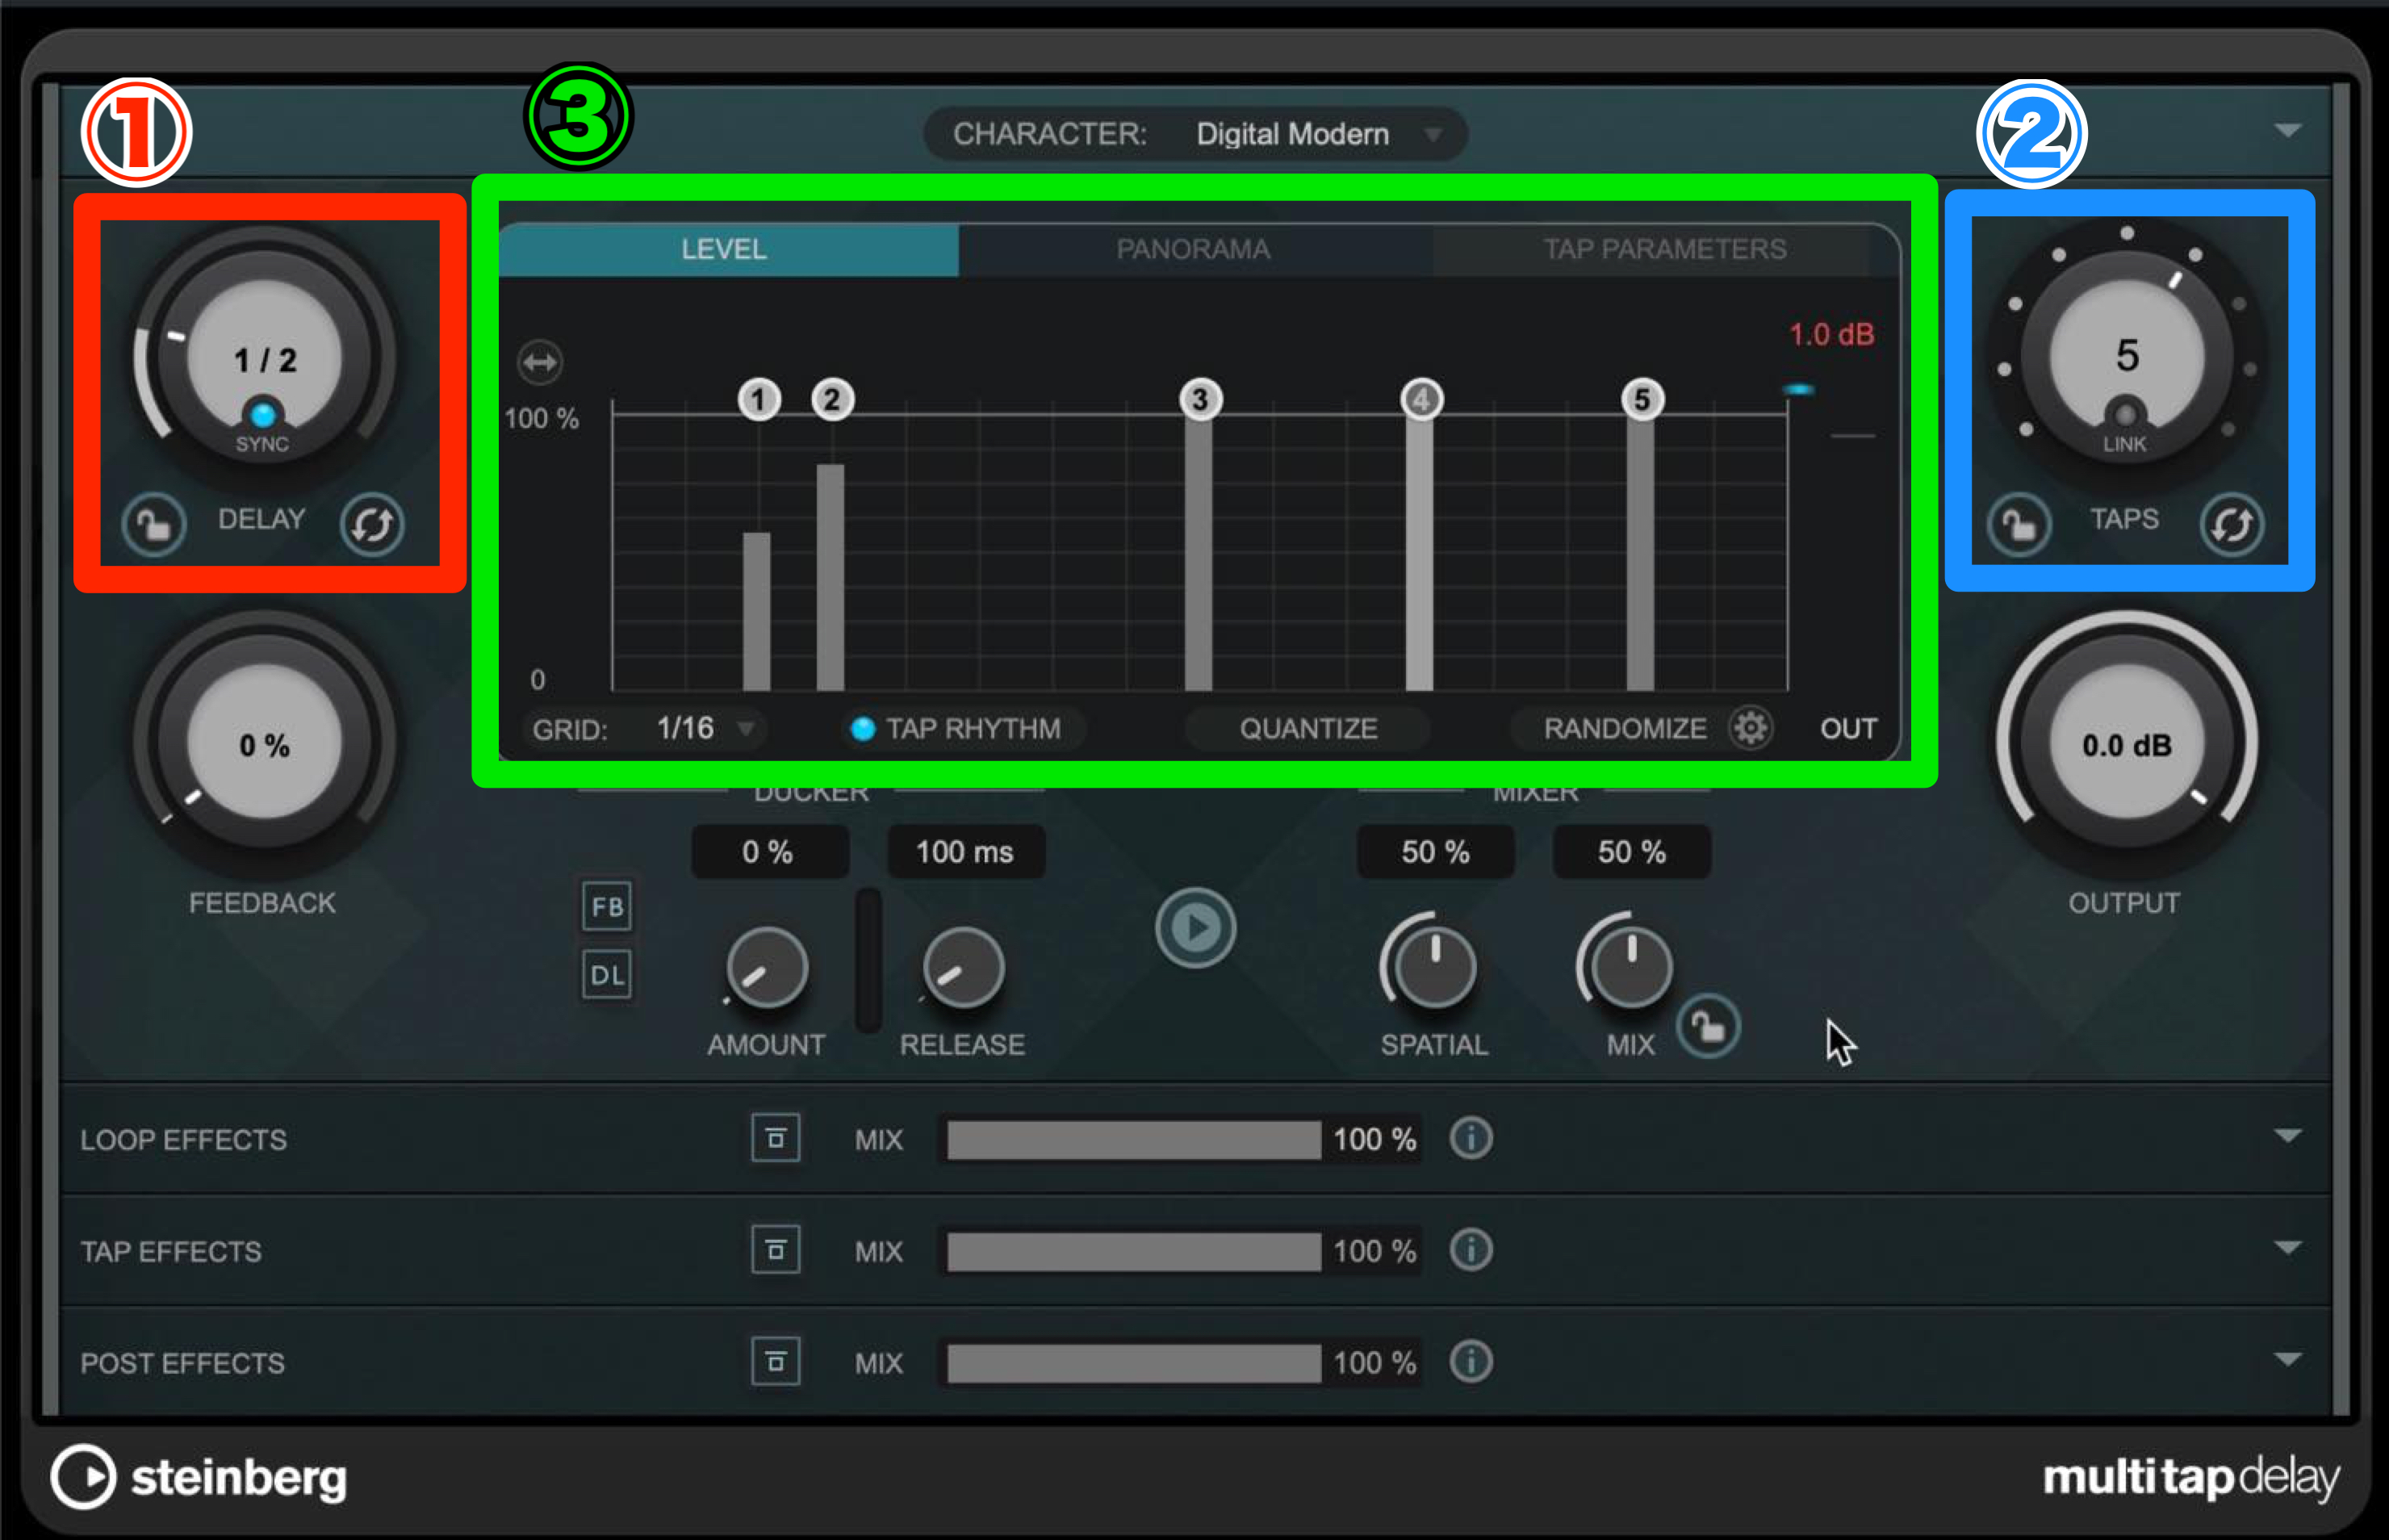Viewport: 2389px width, 1540px height.
Task: Open the CHARACTER dropdown
Action: 1196,134
